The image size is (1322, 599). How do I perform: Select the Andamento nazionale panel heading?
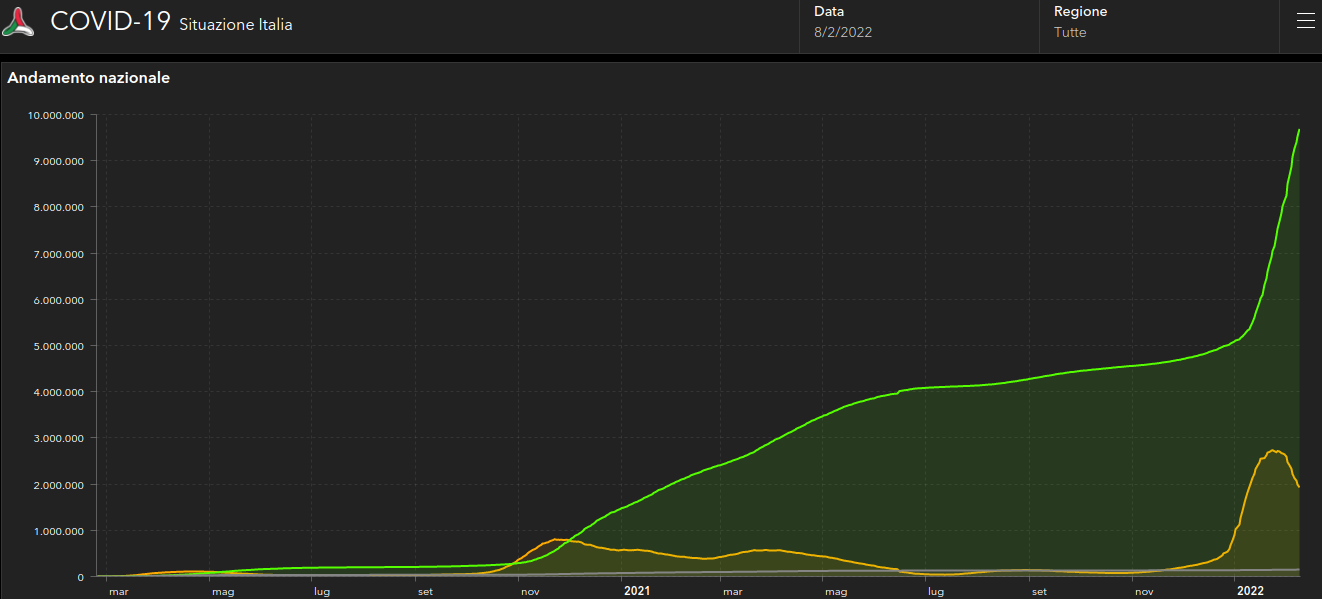click(x=89, y=78)
